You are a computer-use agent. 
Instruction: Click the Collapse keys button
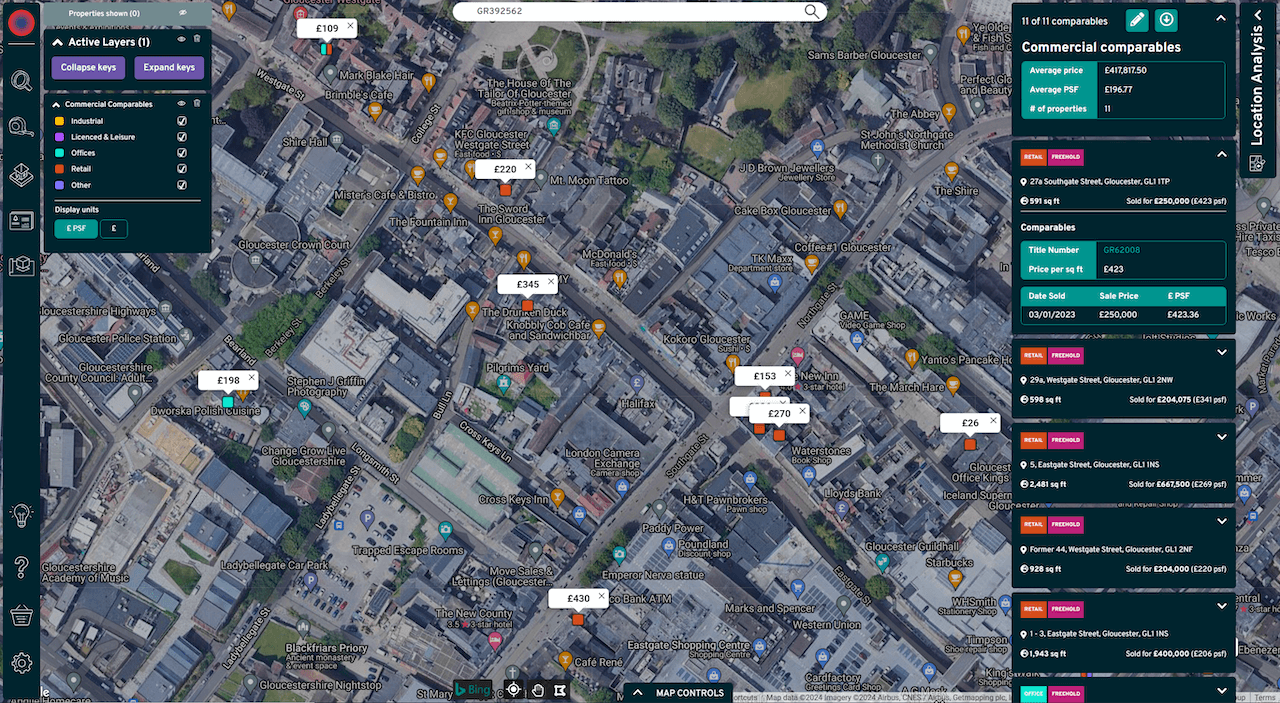[88, 68]
